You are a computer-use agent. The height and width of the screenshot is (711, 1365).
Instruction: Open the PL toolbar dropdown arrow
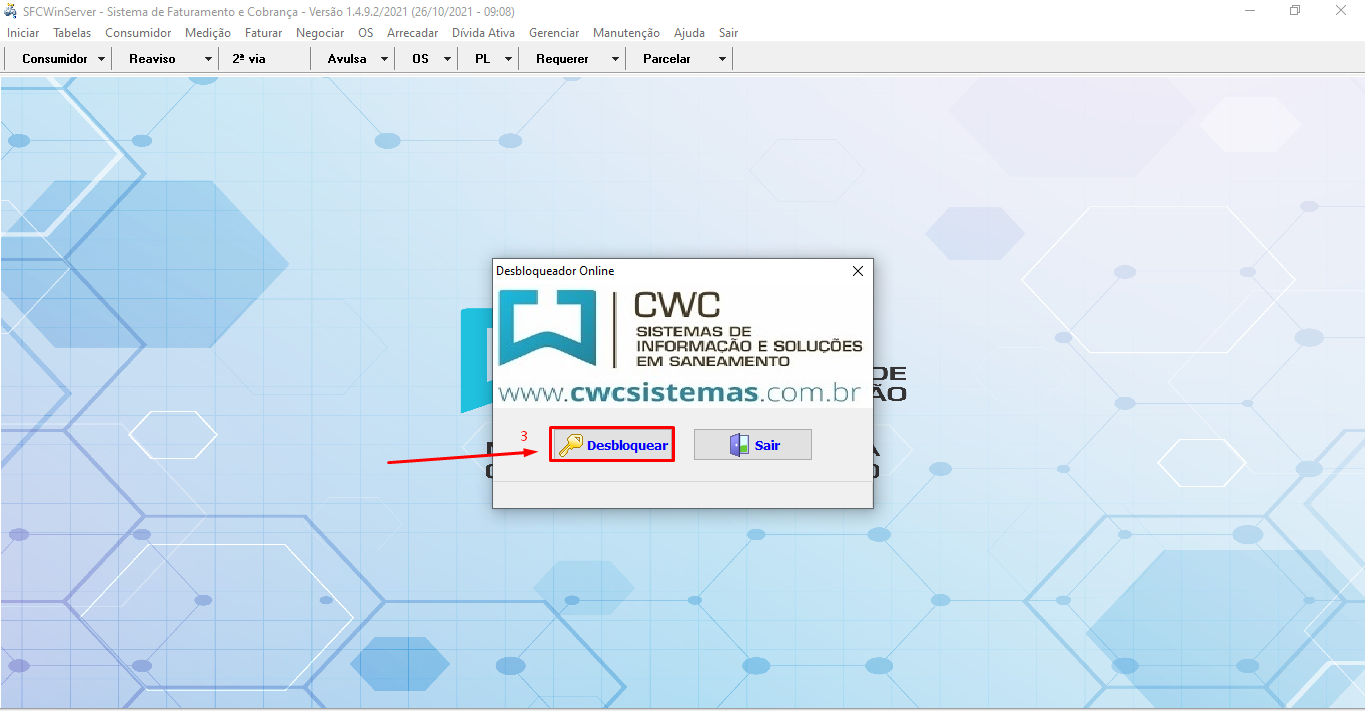[x=508, y=59]
